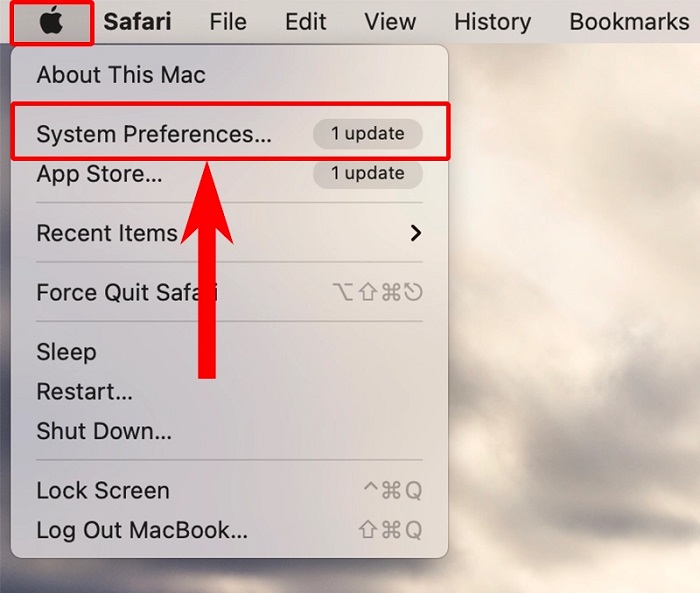Image resolution: width=700 pixels, height=593 pixels.
Task: Open the Edit menu
Action: (x=305, y=22)
